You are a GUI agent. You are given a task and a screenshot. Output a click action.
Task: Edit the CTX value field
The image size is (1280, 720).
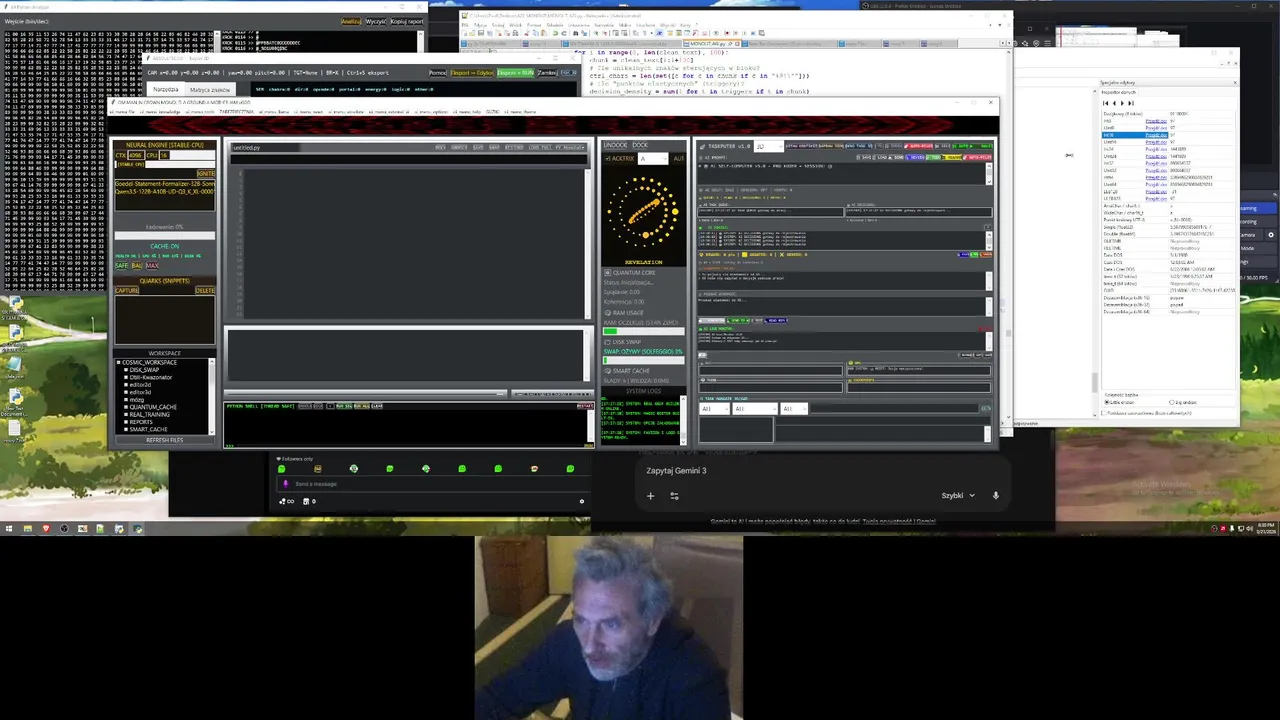(x=135, y=155)
